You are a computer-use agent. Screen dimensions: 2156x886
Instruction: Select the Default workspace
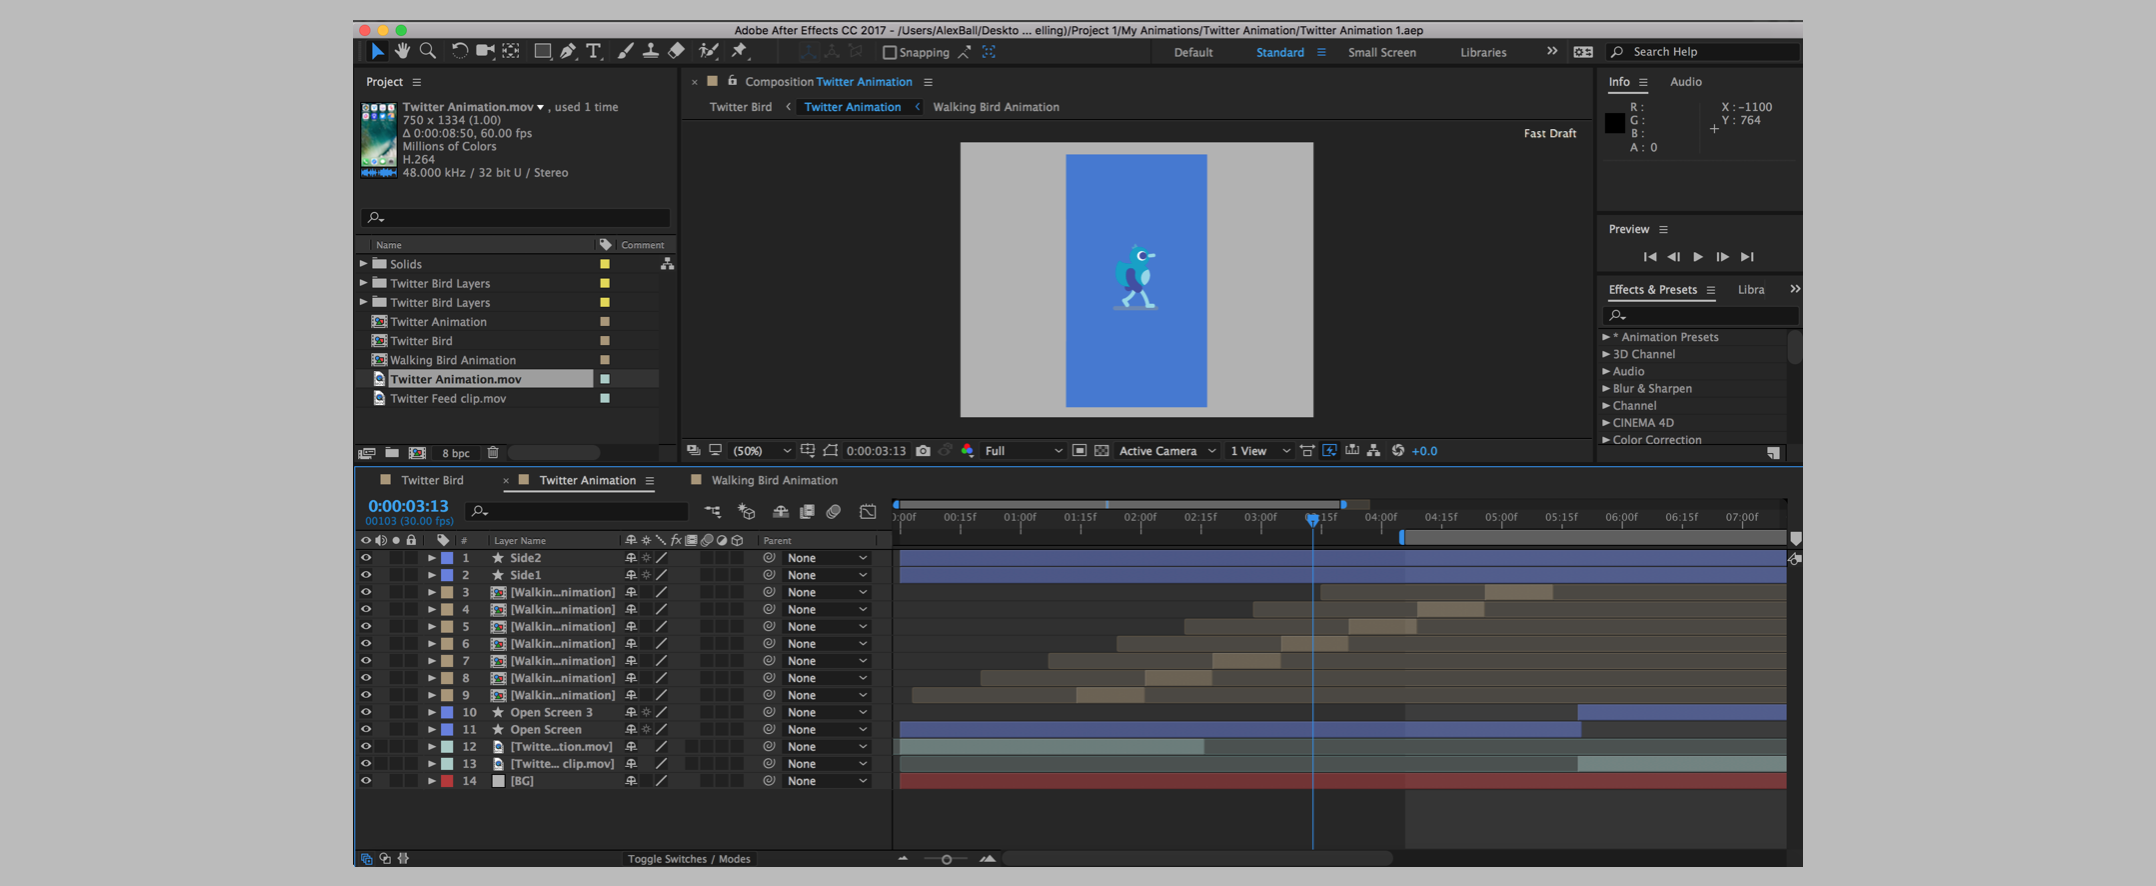[1193, 52]
